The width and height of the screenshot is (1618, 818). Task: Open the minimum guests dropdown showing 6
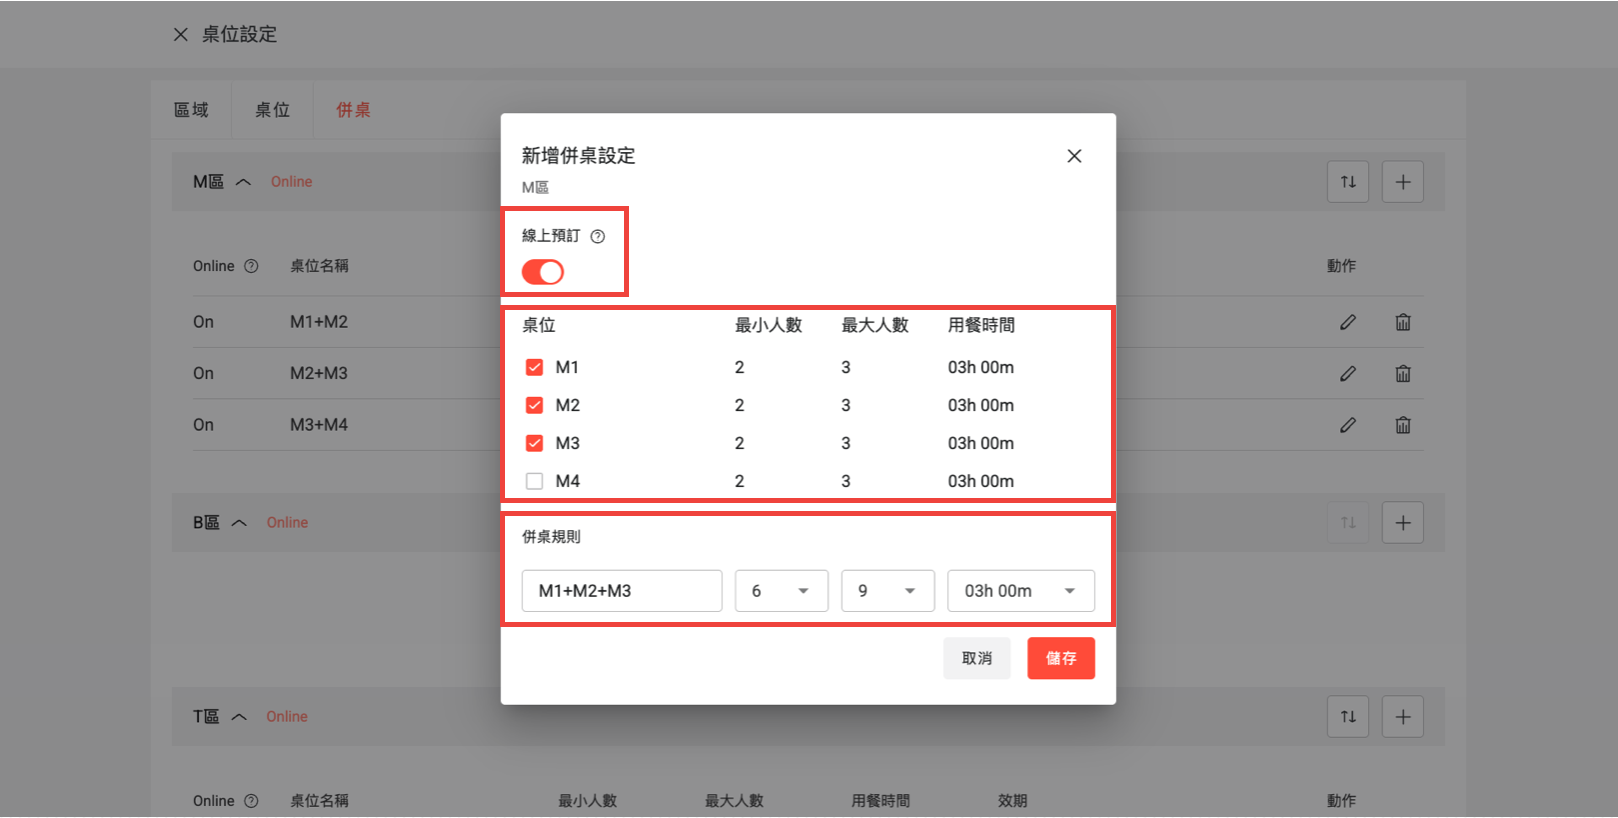pos(781,591)
